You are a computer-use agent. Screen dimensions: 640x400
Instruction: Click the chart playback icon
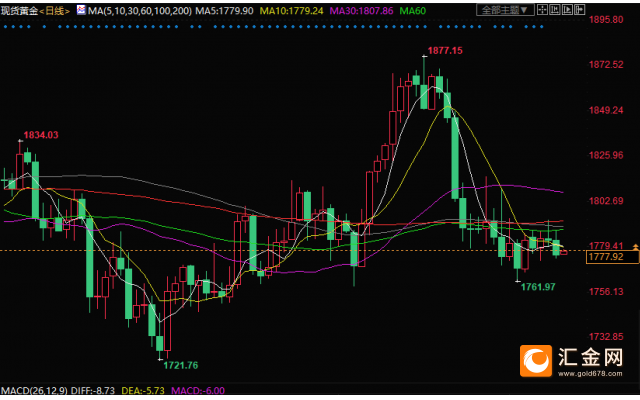point(567,10)
